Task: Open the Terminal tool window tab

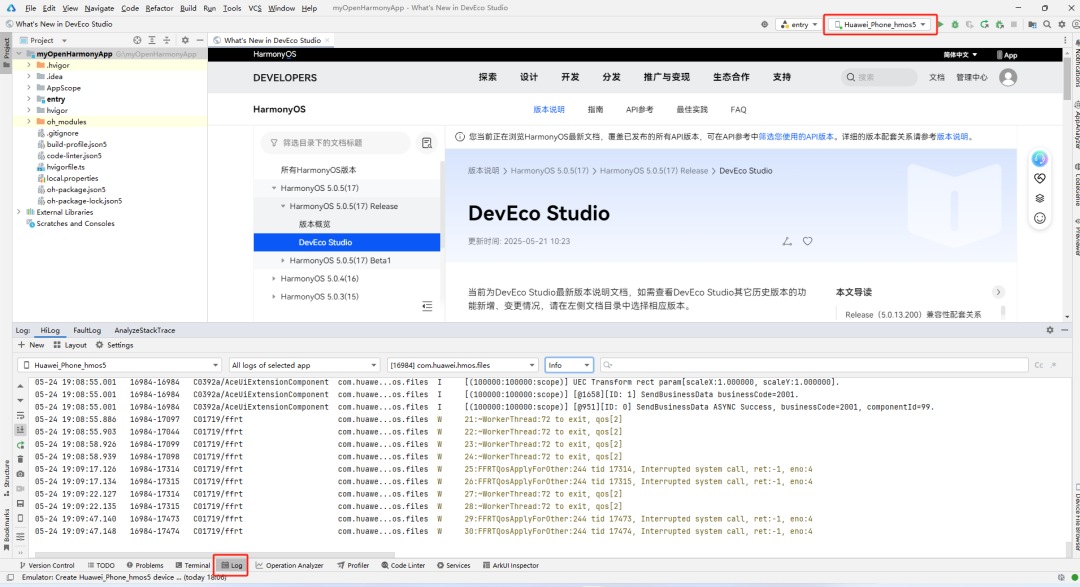Action: (193, 566)
